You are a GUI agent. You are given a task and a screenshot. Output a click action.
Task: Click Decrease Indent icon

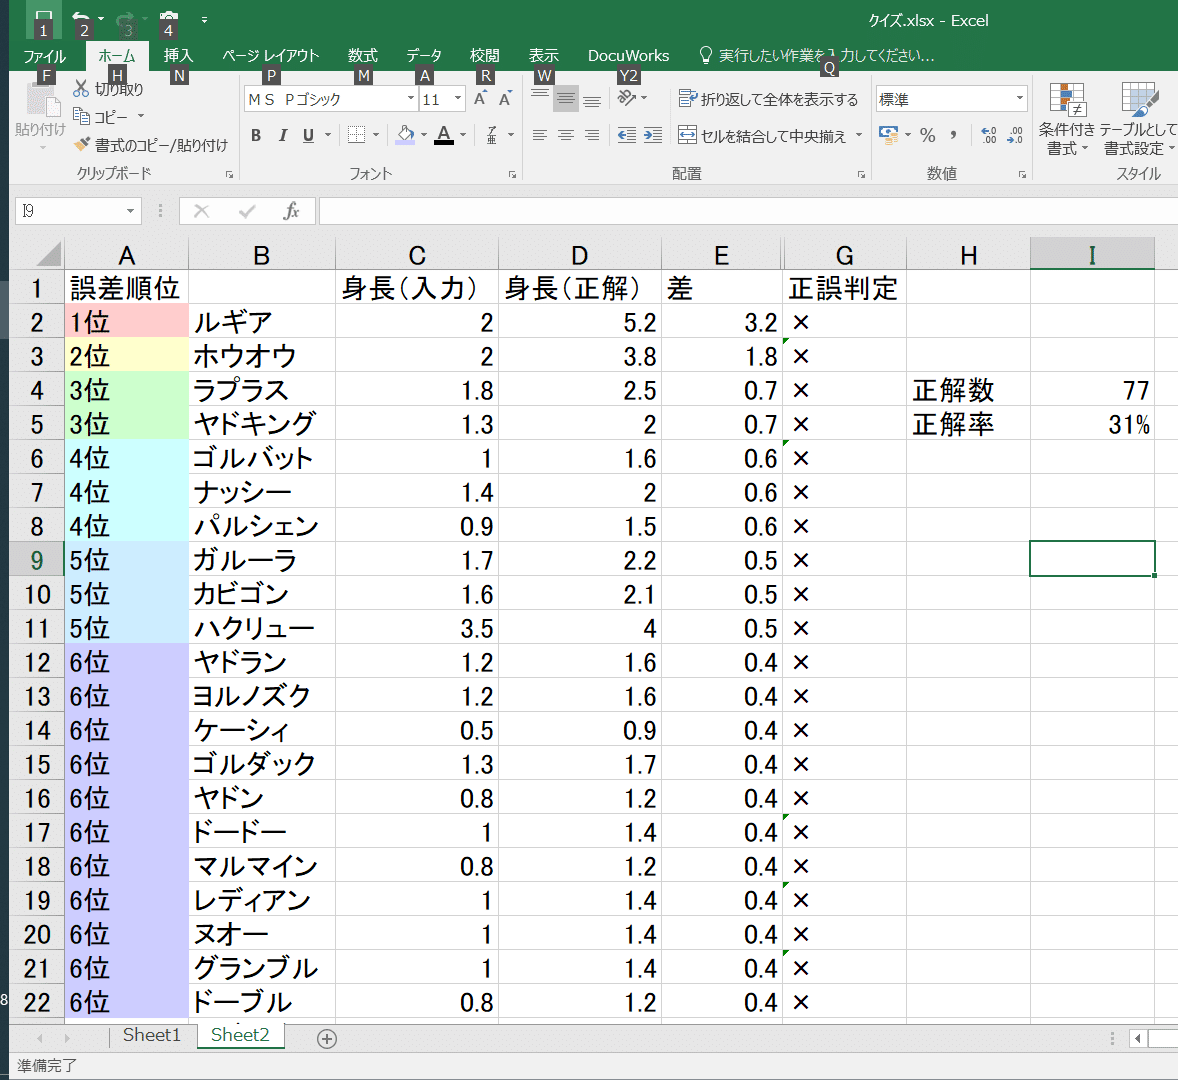[627, 135]
